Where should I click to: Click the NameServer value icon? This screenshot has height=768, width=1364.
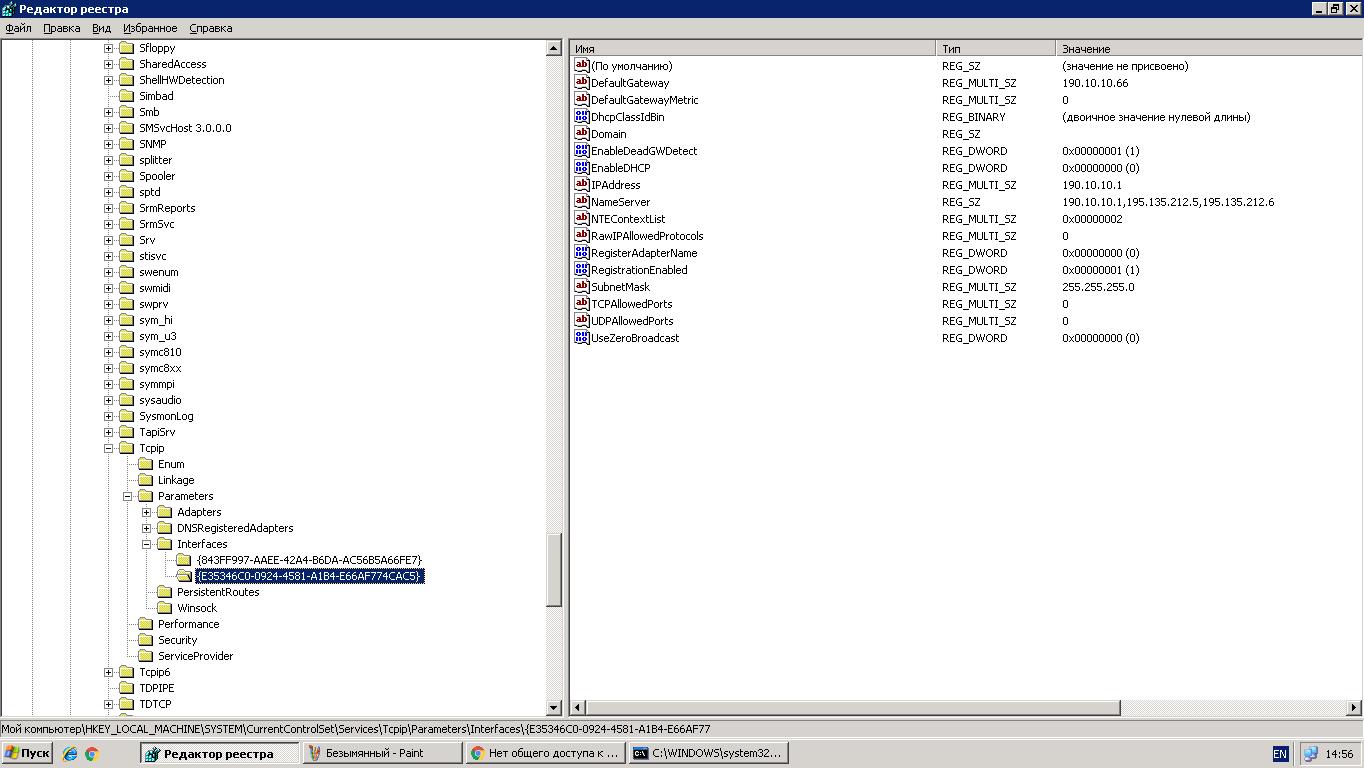point(582,202)
